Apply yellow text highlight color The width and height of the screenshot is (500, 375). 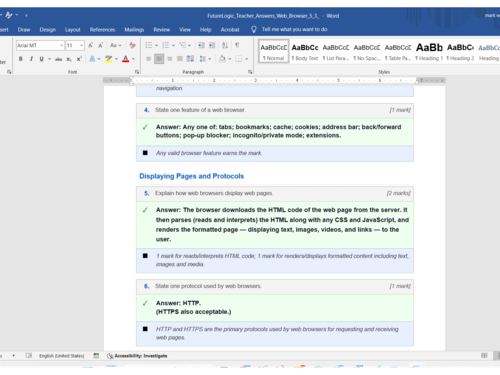tap(109, 59)
